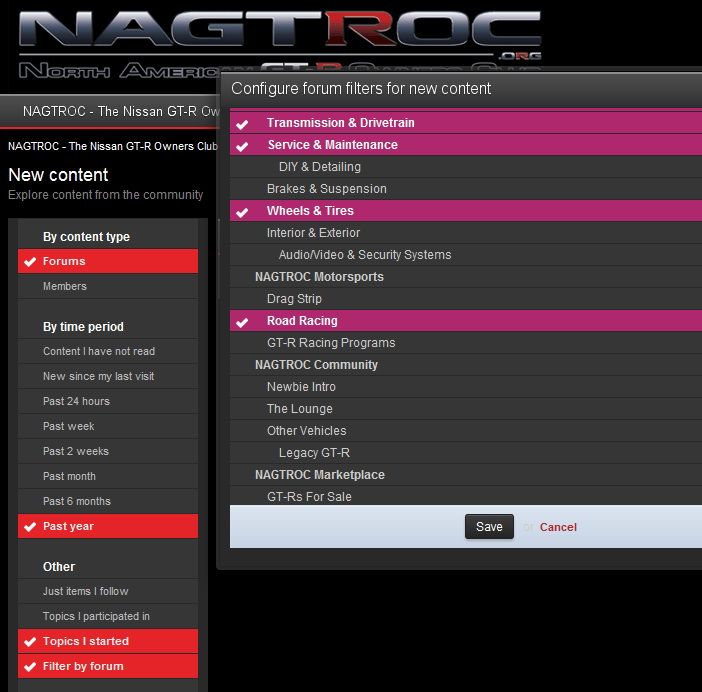
Task: Filter to the Past 24 hours
Action: (x=108, y=402)
